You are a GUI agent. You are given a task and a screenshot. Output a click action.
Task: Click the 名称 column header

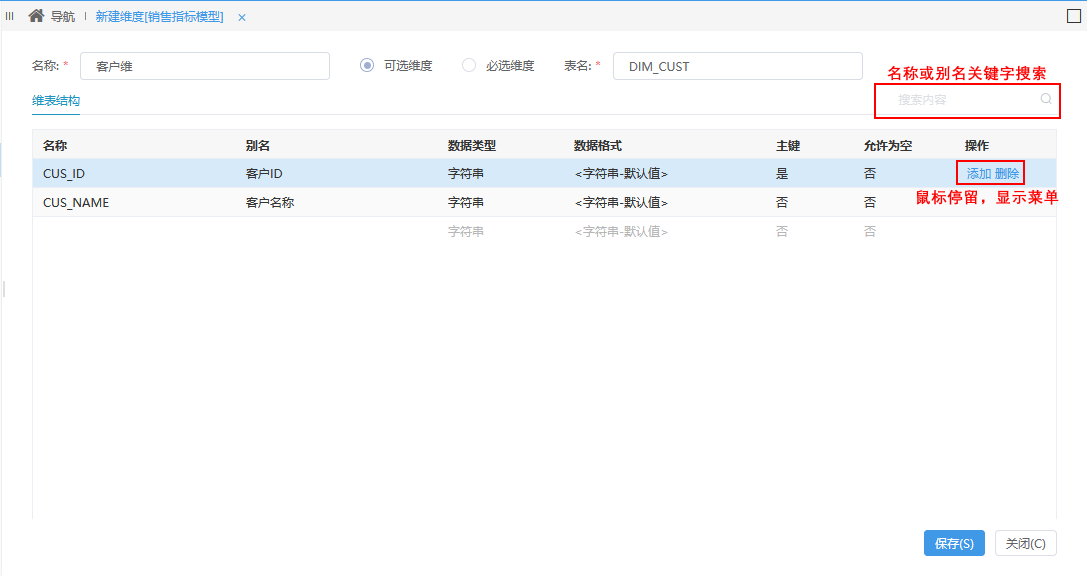pyautogui.click(x=55, y=146)
